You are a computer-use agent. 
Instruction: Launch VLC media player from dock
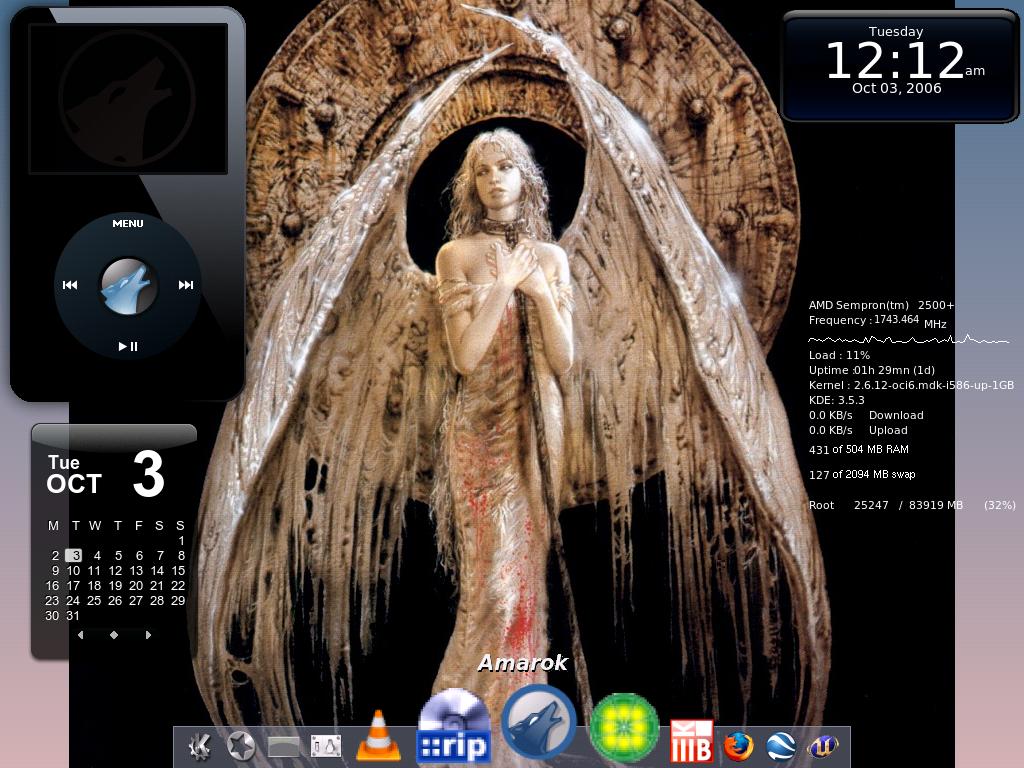click(x=378, y=735)
